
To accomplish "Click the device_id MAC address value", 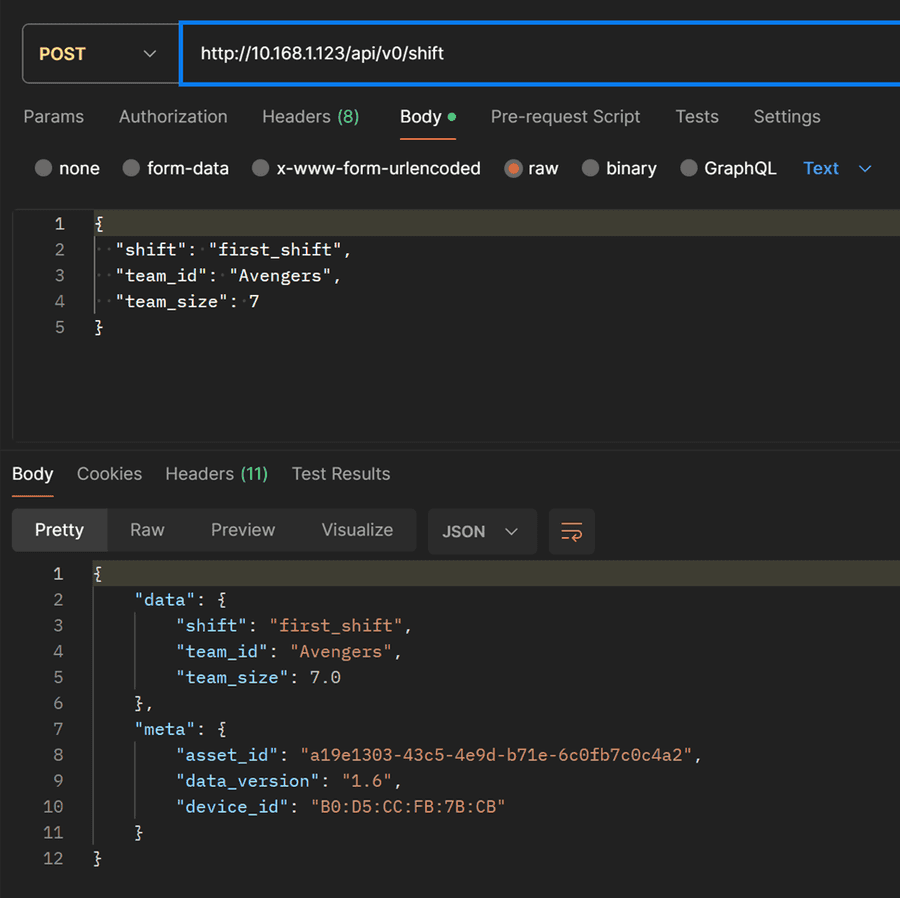I will coord(408,807).
